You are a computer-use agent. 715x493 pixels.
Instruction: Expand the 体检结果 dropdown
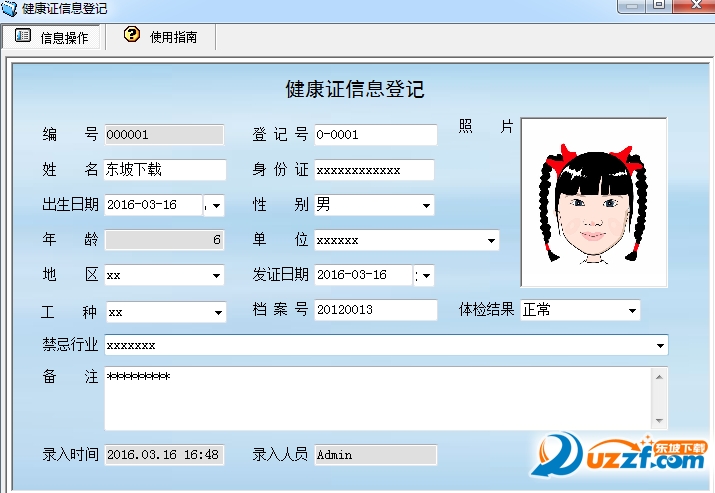[632, 311]
